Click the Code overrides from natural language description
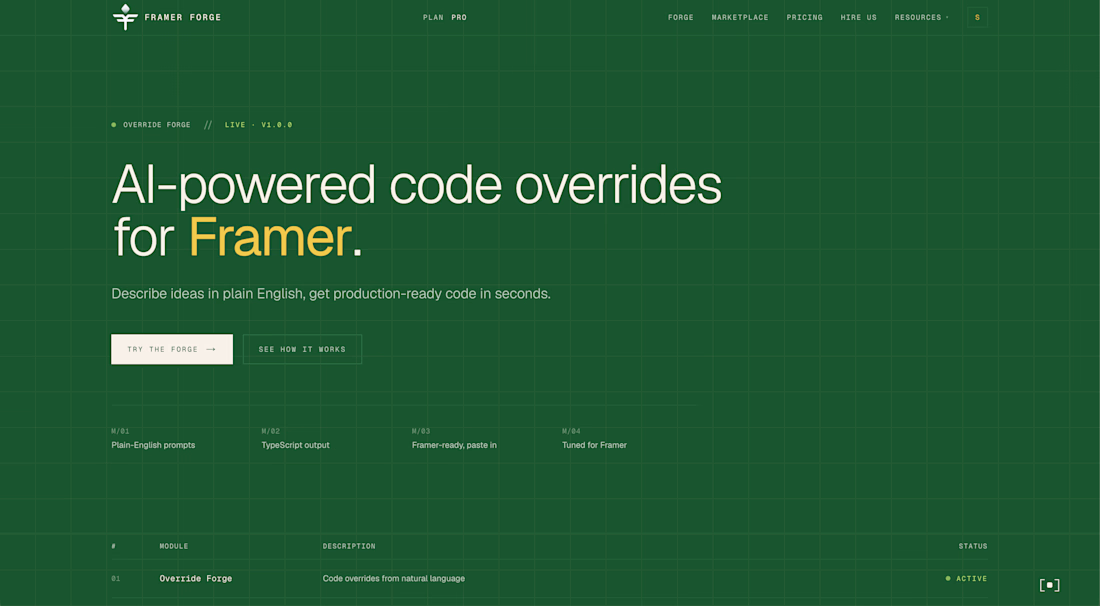Image resolution: width=1100 pixels, height=606 pixels. tap(394, 579)
